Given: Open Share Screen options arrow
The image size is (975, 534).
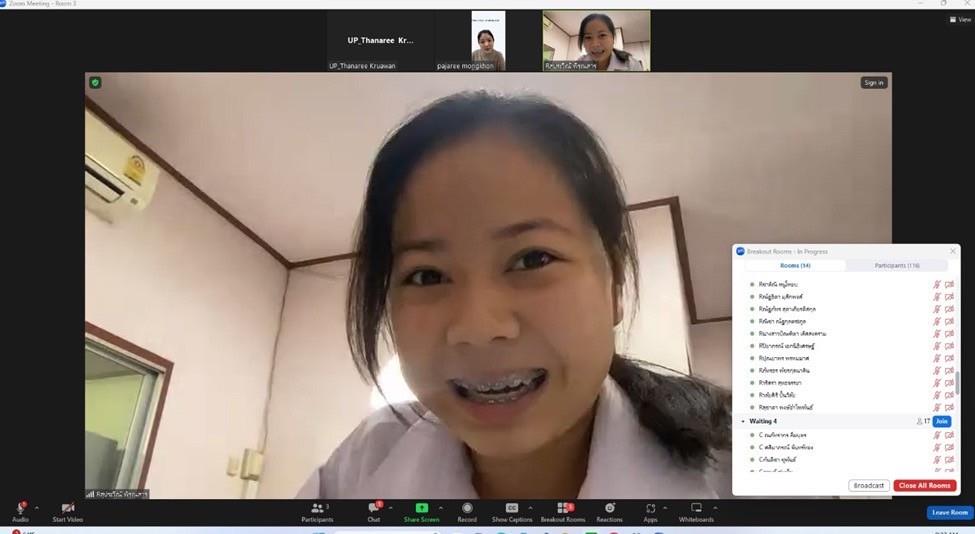Looking at the screenshot, I should [441, 508].
